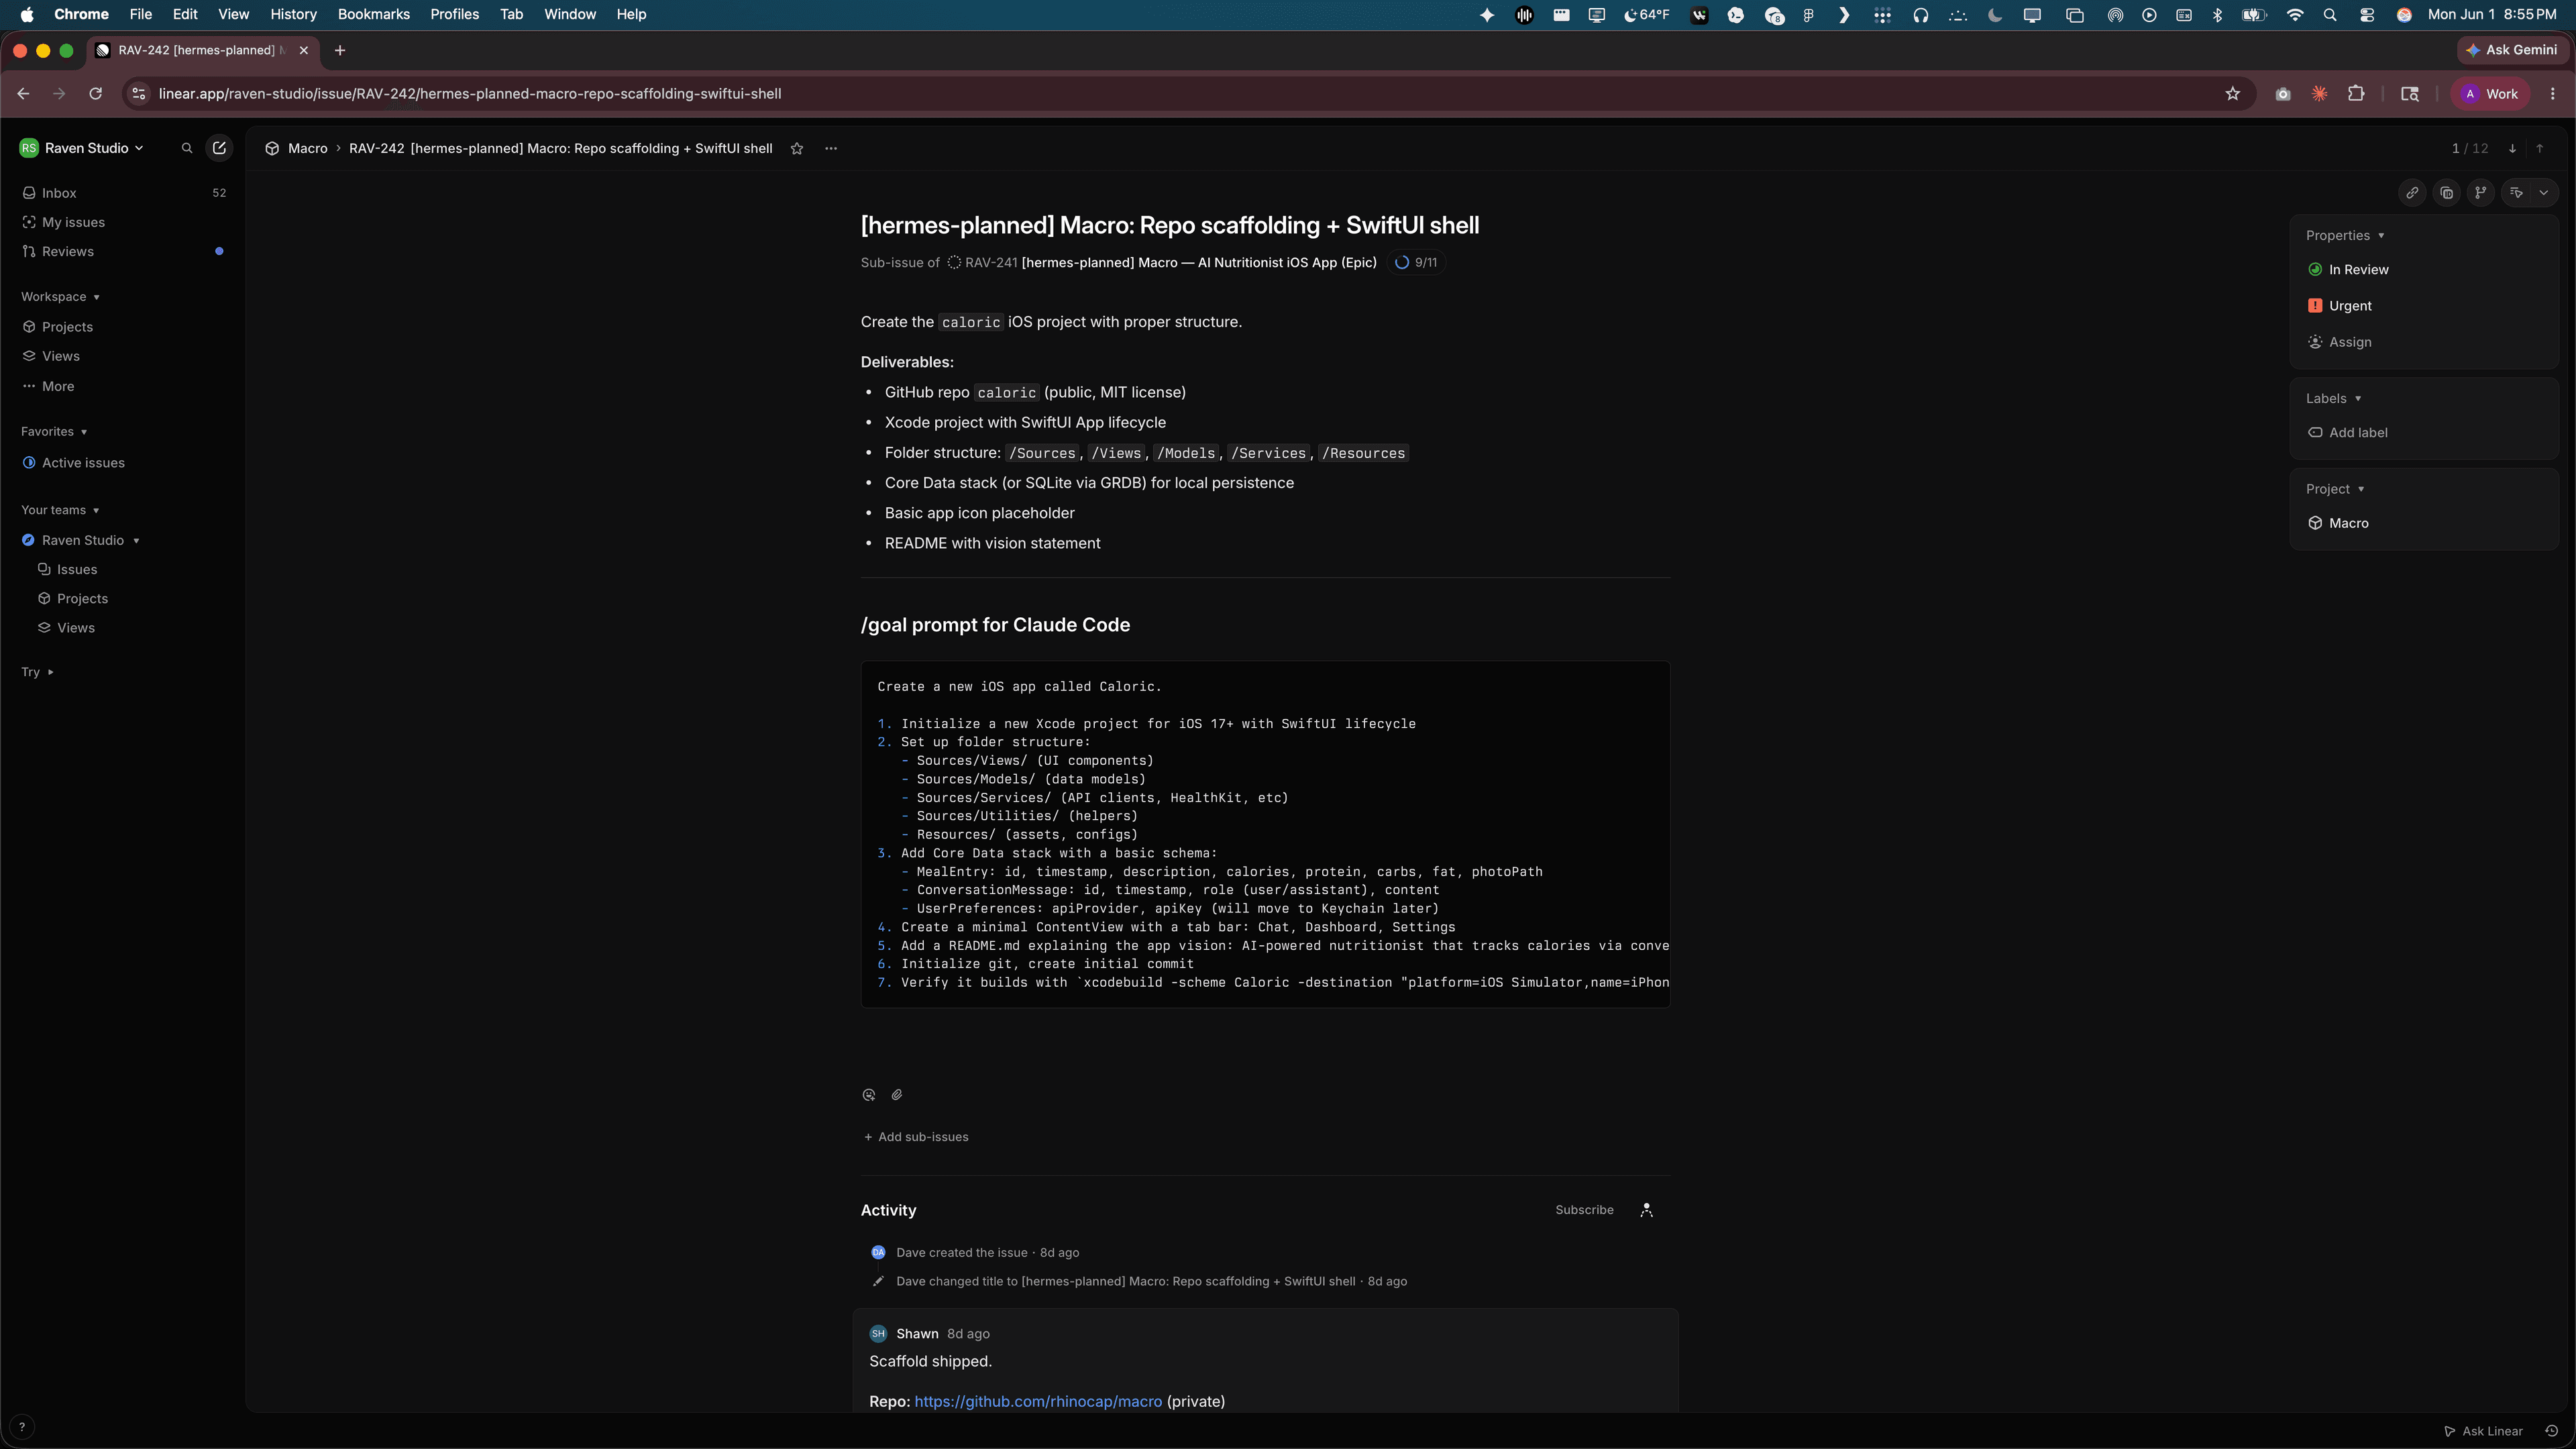2576x1449 pixels.
Task: Open Chrome extensions puzzle icon
Action: click(x=2356, y=94)
